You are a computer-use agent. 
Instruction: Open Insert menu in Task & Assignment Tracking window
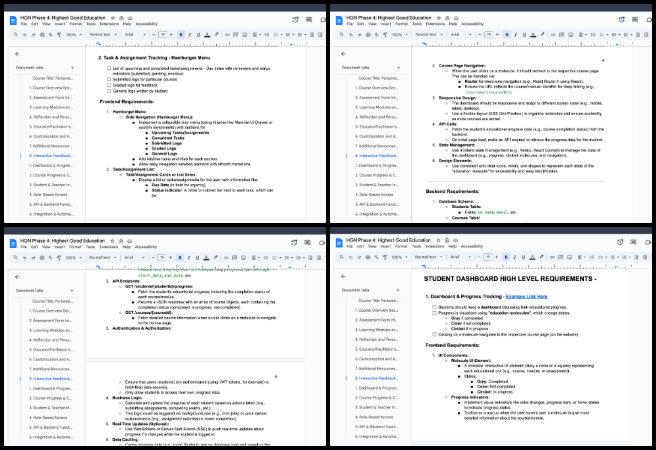[60, 24]
